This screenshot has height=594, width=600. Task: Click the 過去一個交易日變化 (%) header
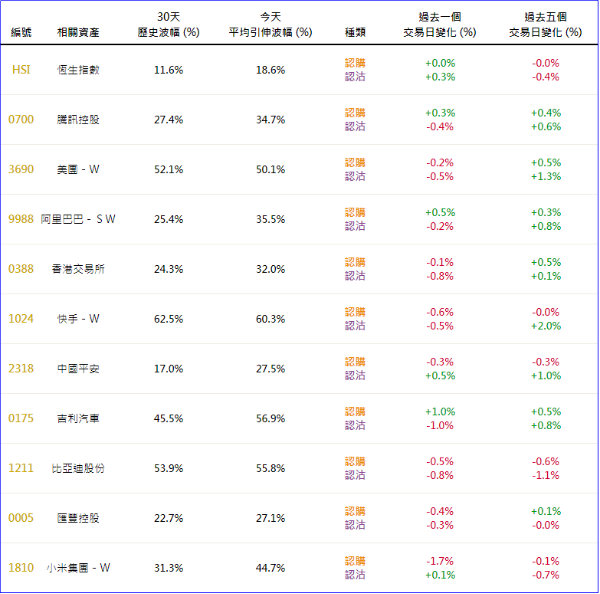tap(440, 24)
